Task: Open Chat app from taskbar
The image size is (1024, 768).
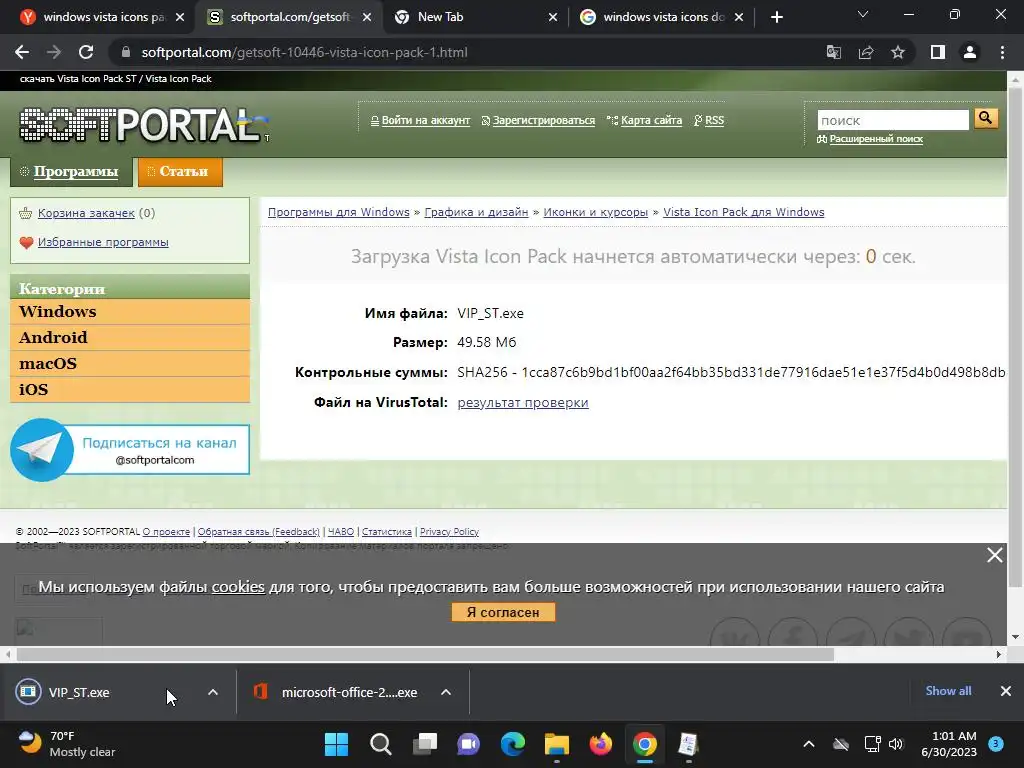Action: click(468, 744)
